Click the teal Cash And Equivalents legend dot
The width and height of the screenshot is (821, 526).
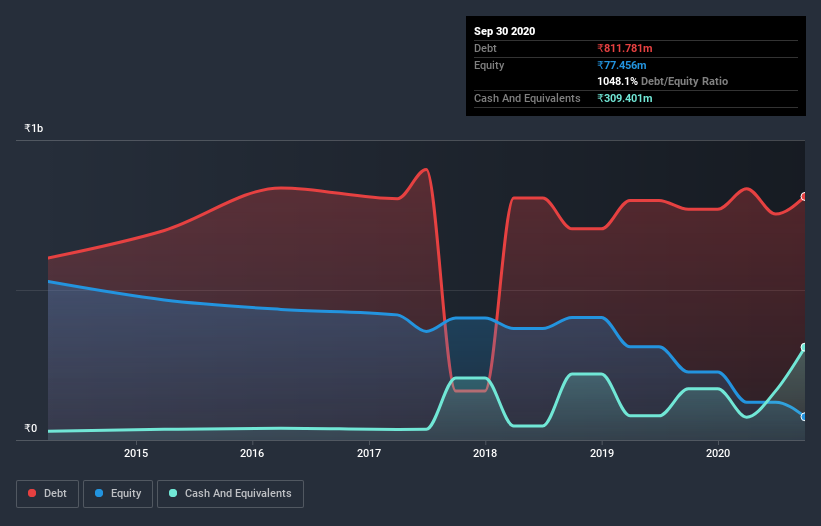[x=173, y=493]
